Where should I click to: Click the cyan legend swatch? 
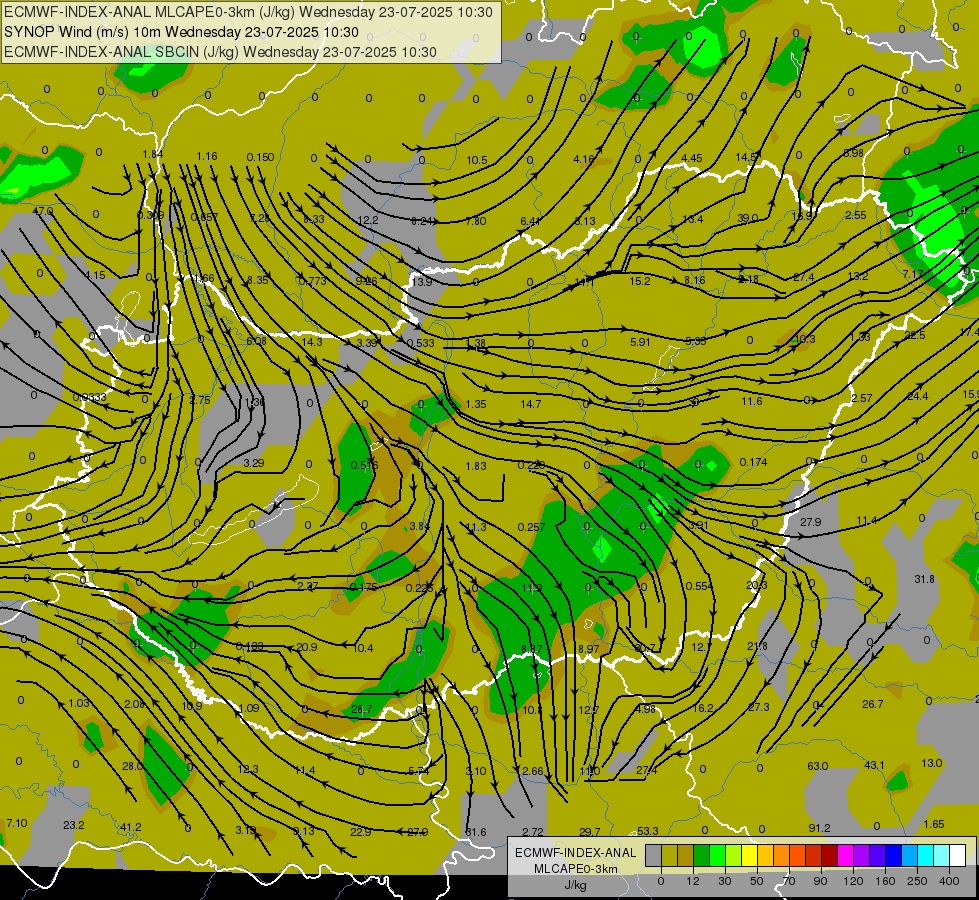pyautogui.click(x=926, y=856)
